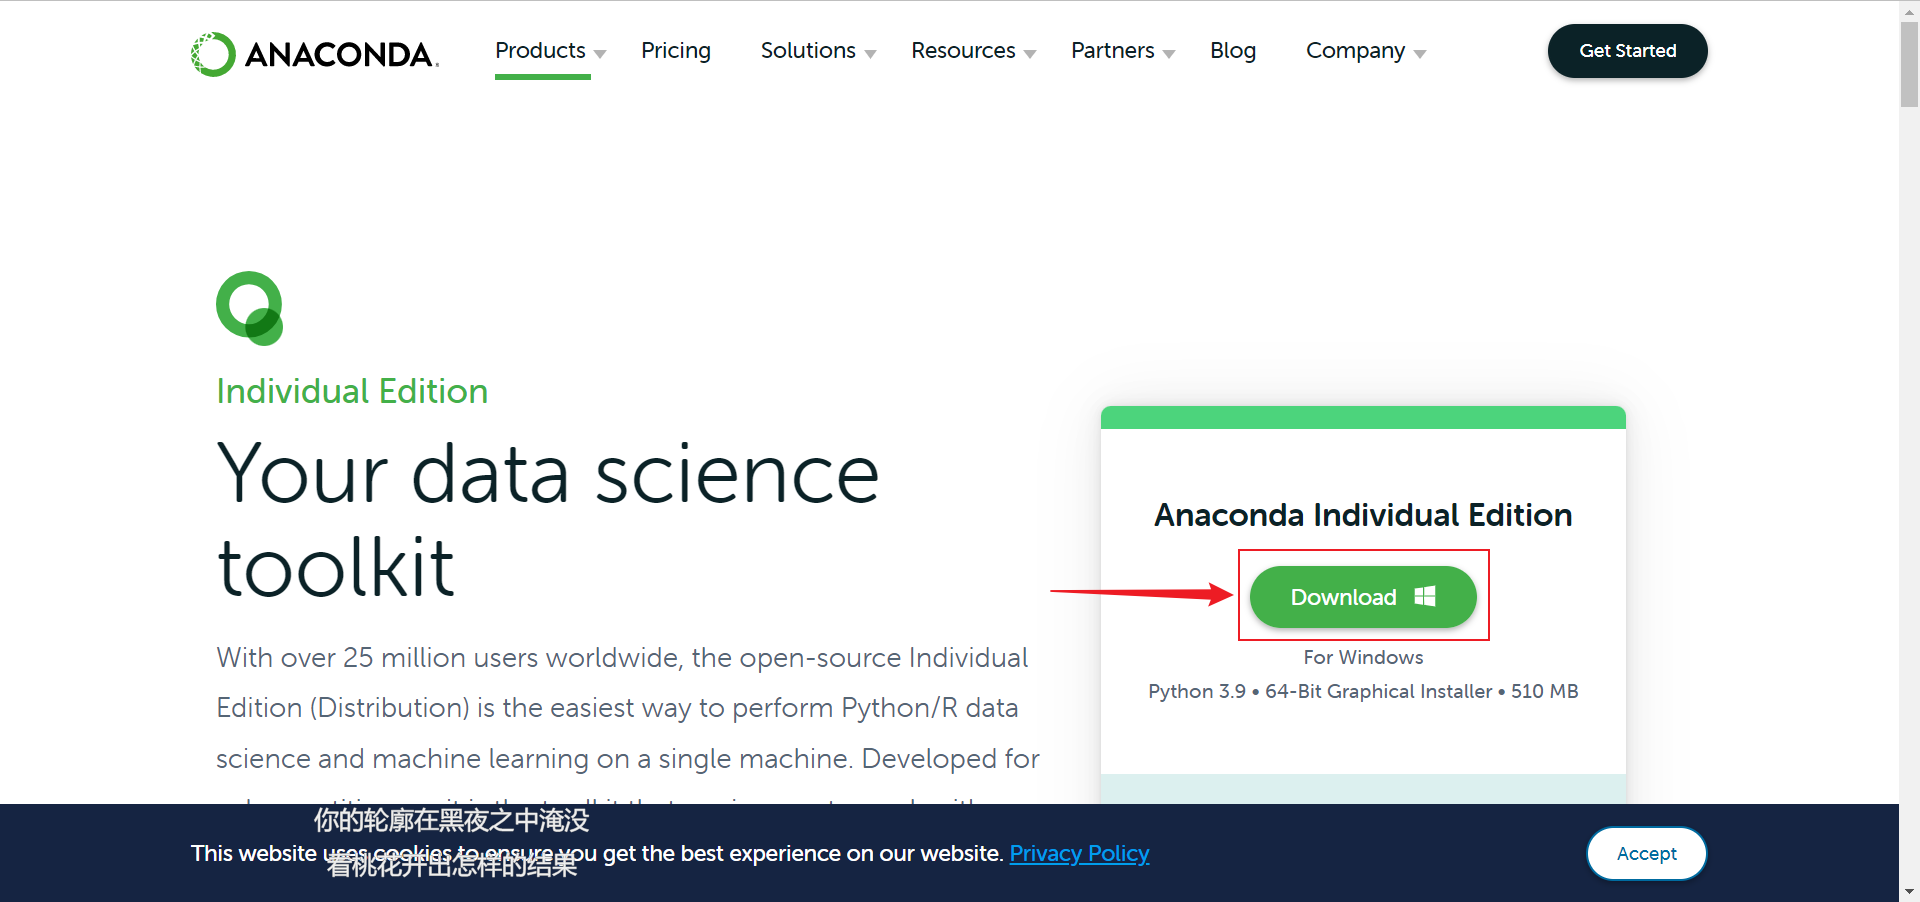Open the Products menu
This screenshot has height=902, width=1920.
(540, 50)
